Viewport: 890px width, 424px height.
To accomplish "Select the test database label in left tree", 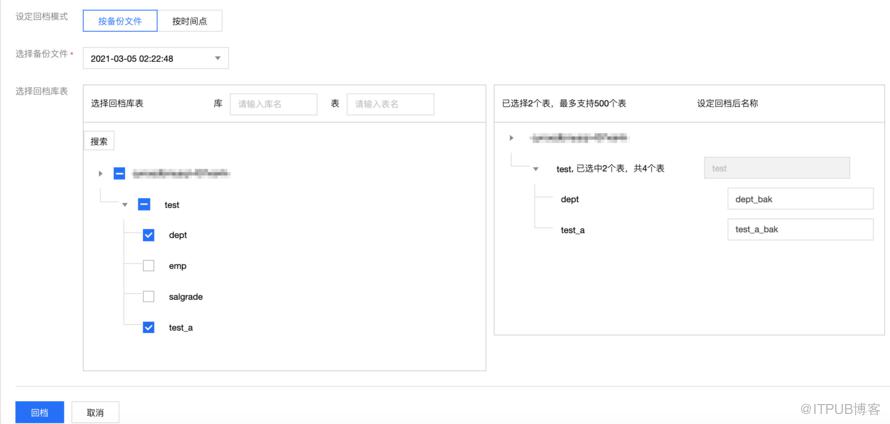I will (x=172, y=205).
